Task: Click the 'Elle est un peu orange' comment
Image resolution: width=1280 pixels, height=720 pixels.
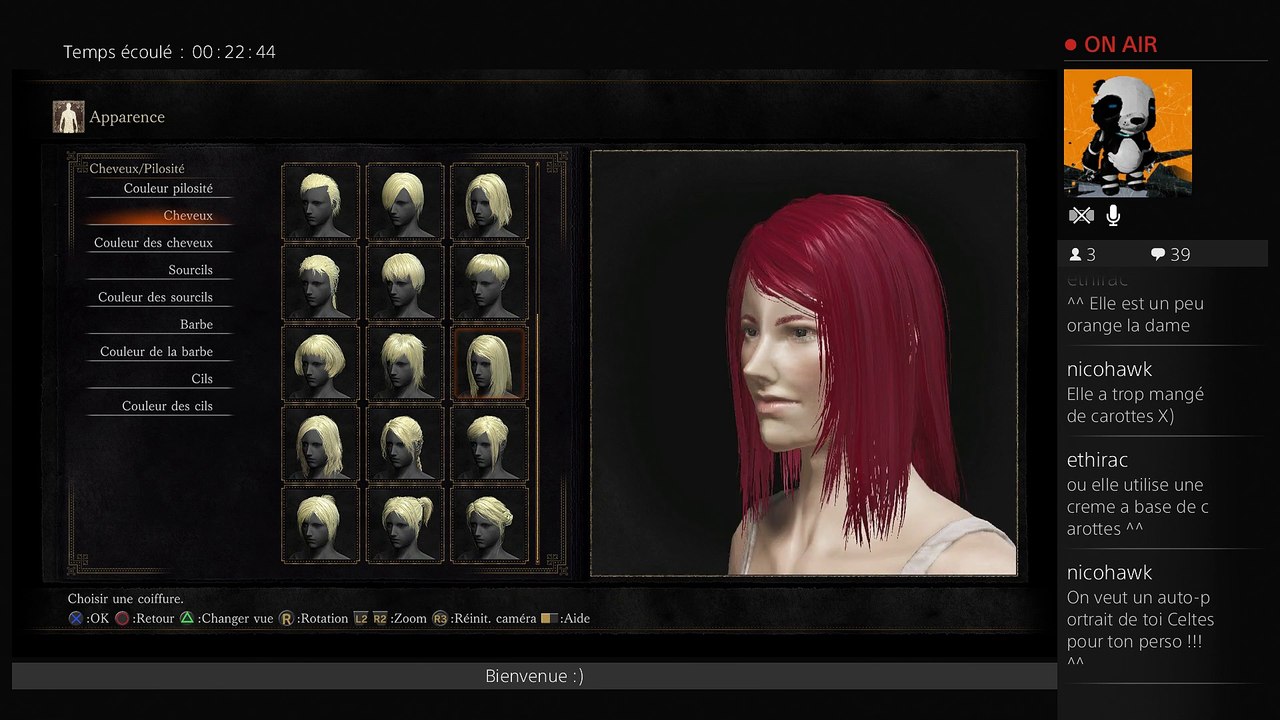Action: point(1135,314)
